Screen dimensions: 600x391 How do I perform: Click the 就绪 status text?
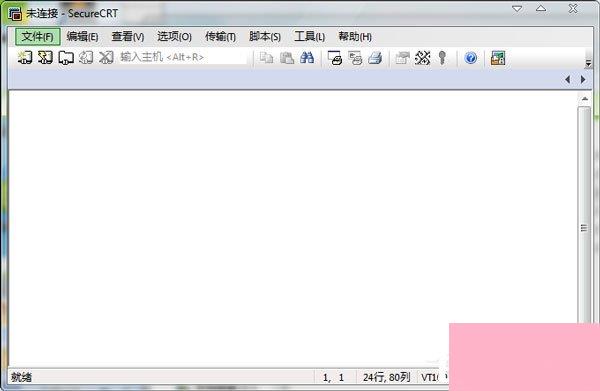tap(21, 377)
